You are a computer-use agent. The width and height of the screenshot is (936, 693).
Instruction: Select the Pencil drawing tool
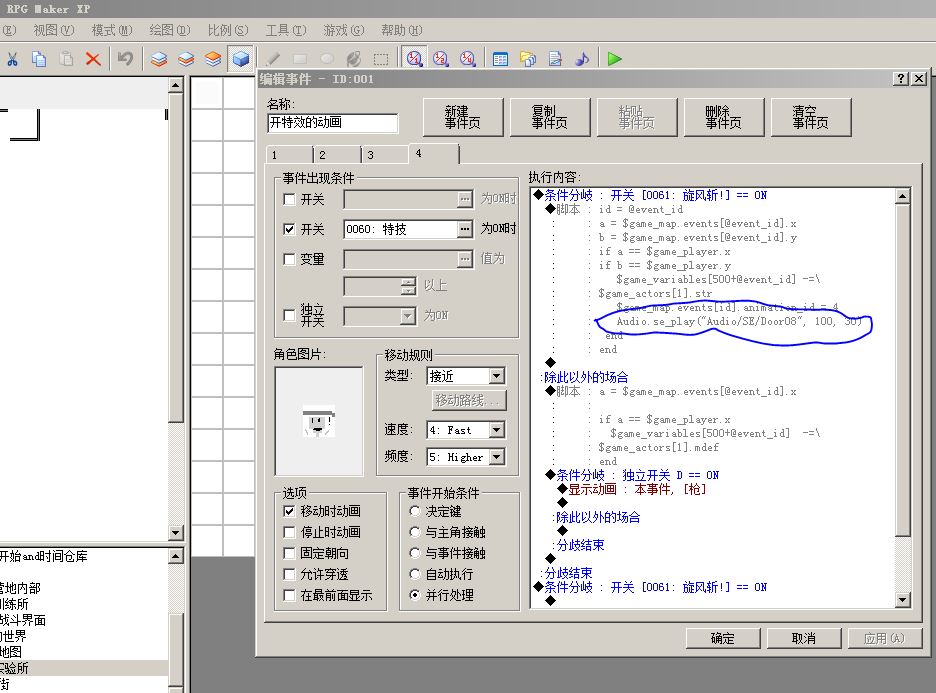(273, 58)
